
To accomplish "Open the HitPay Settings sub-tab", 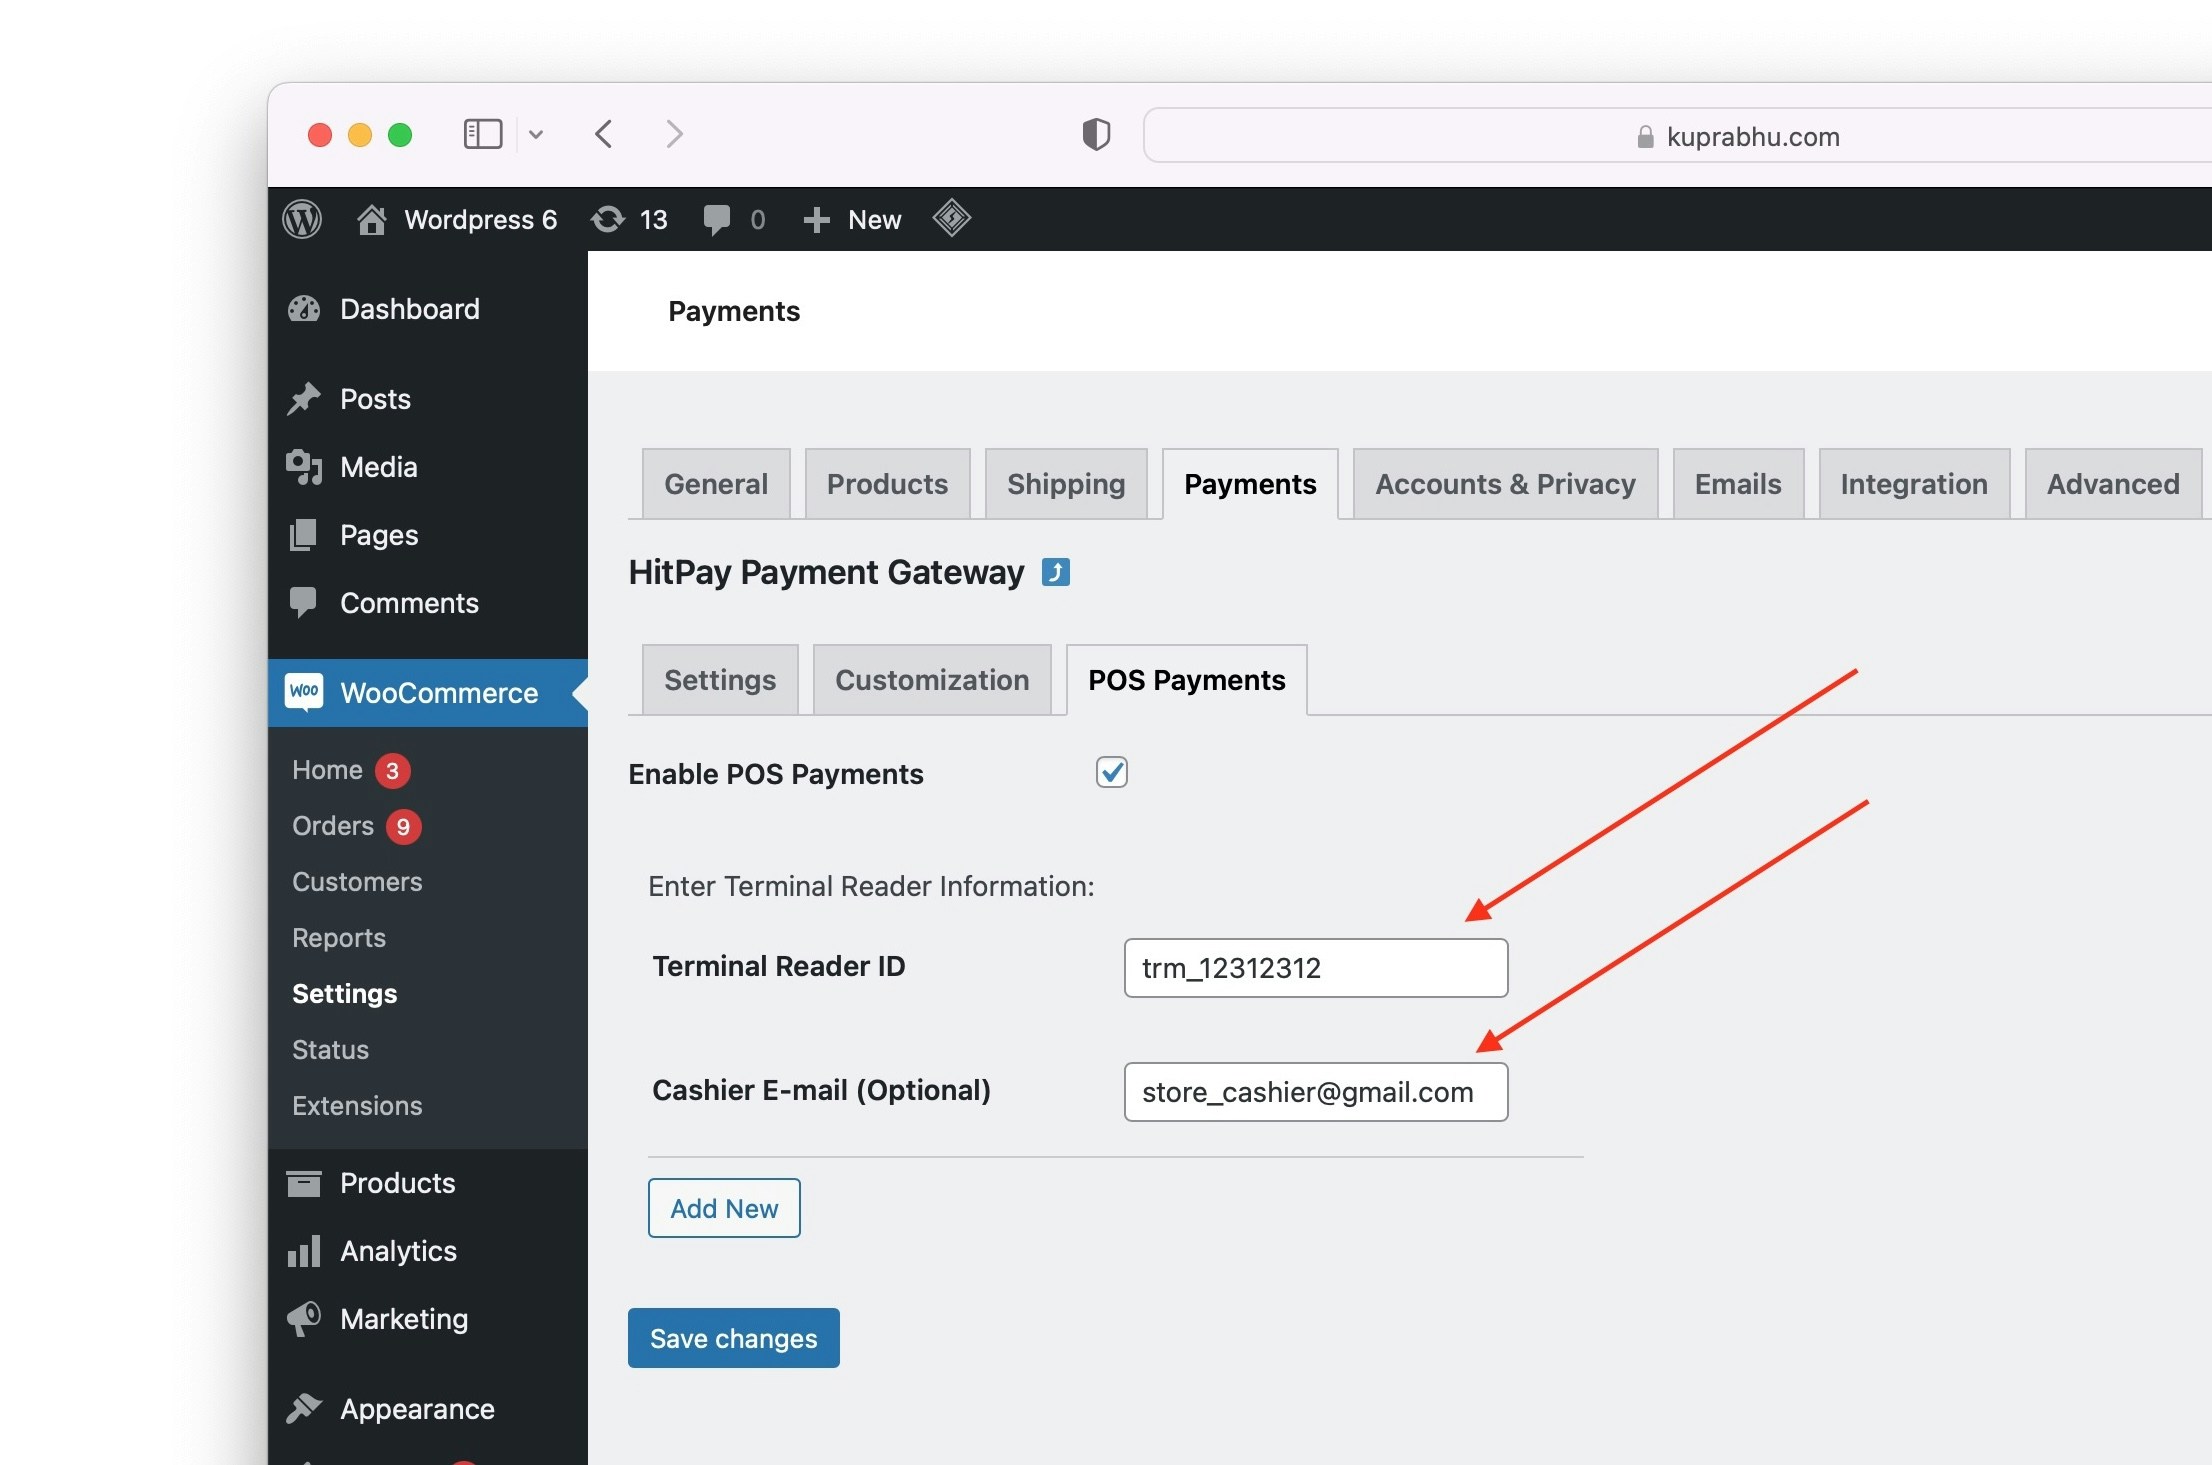I will (x=720, y=680).
